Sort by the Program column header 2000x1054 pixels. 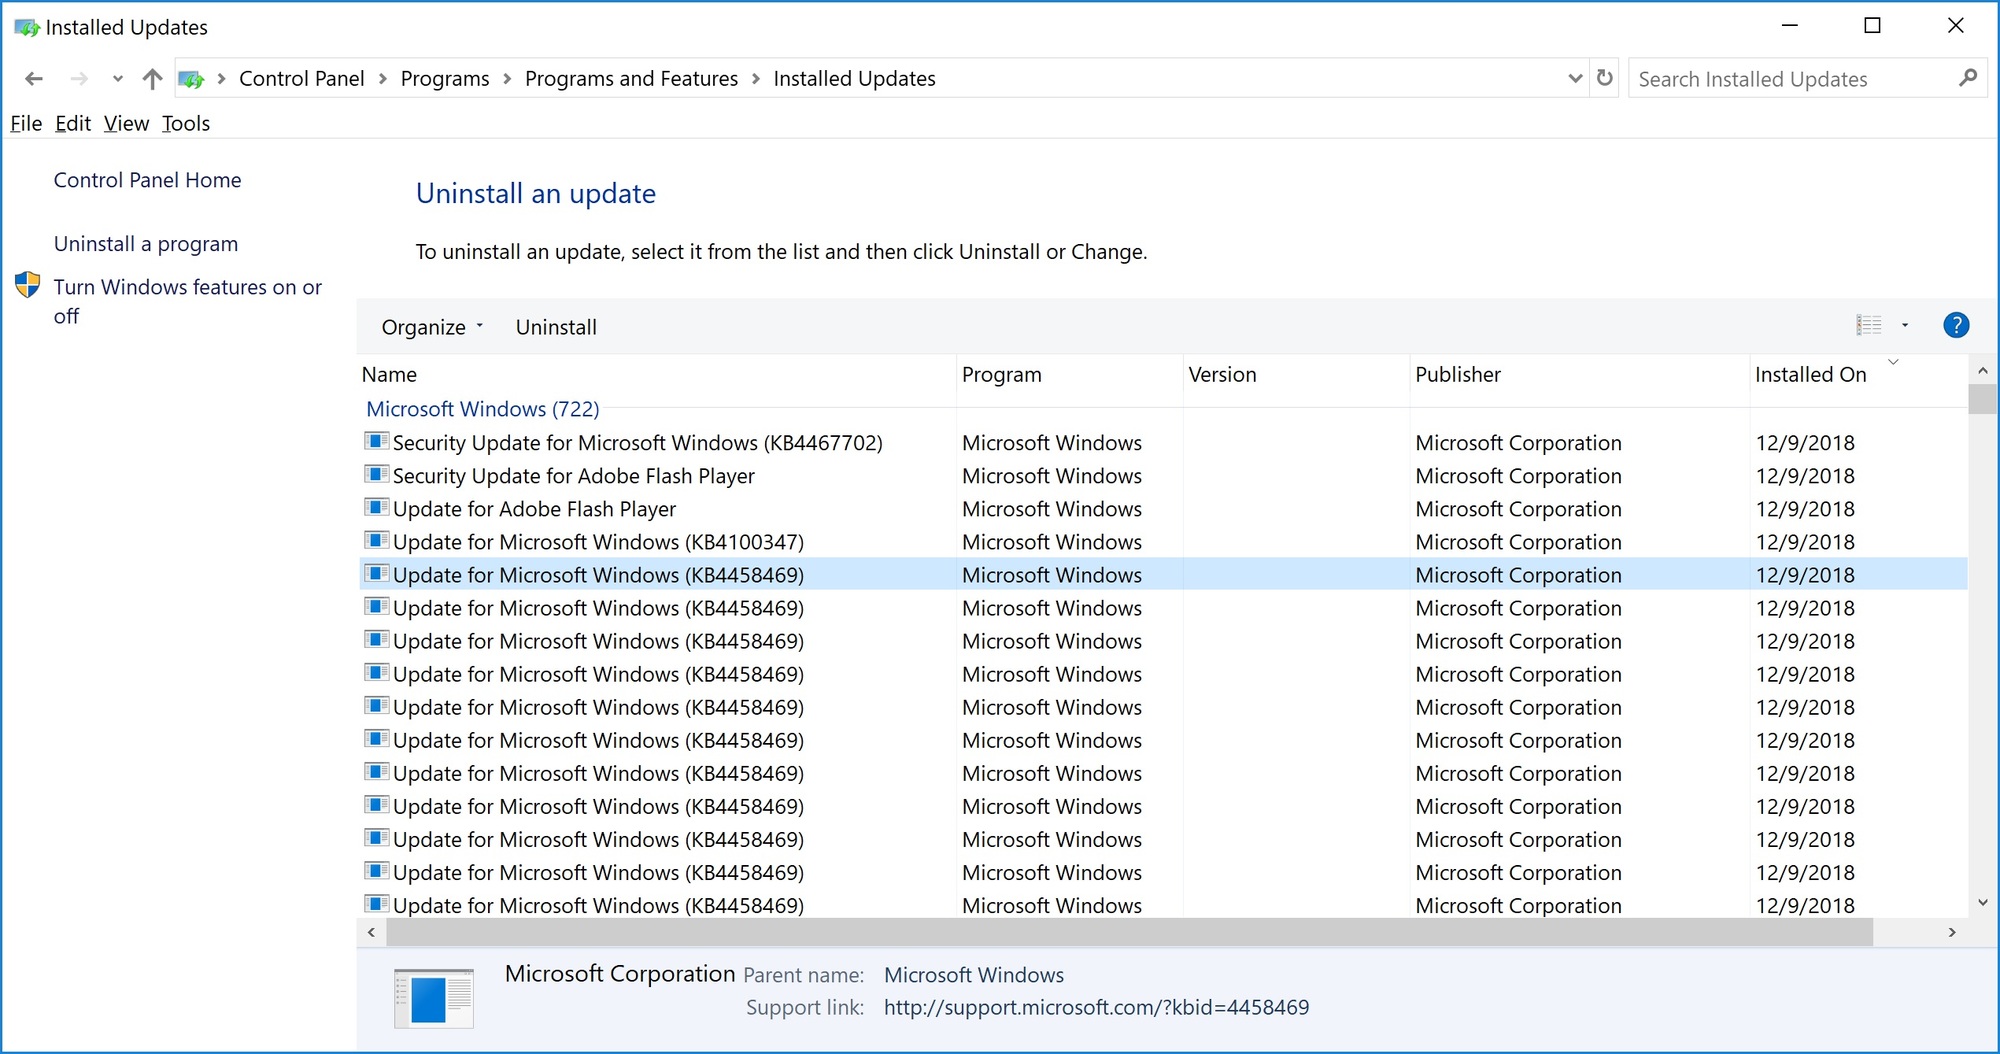[1069, 375]
